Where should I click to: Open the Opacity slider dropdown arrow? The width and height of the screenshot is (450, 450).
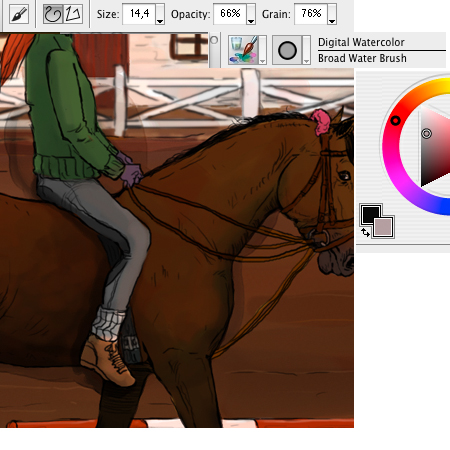pos(251,14)
